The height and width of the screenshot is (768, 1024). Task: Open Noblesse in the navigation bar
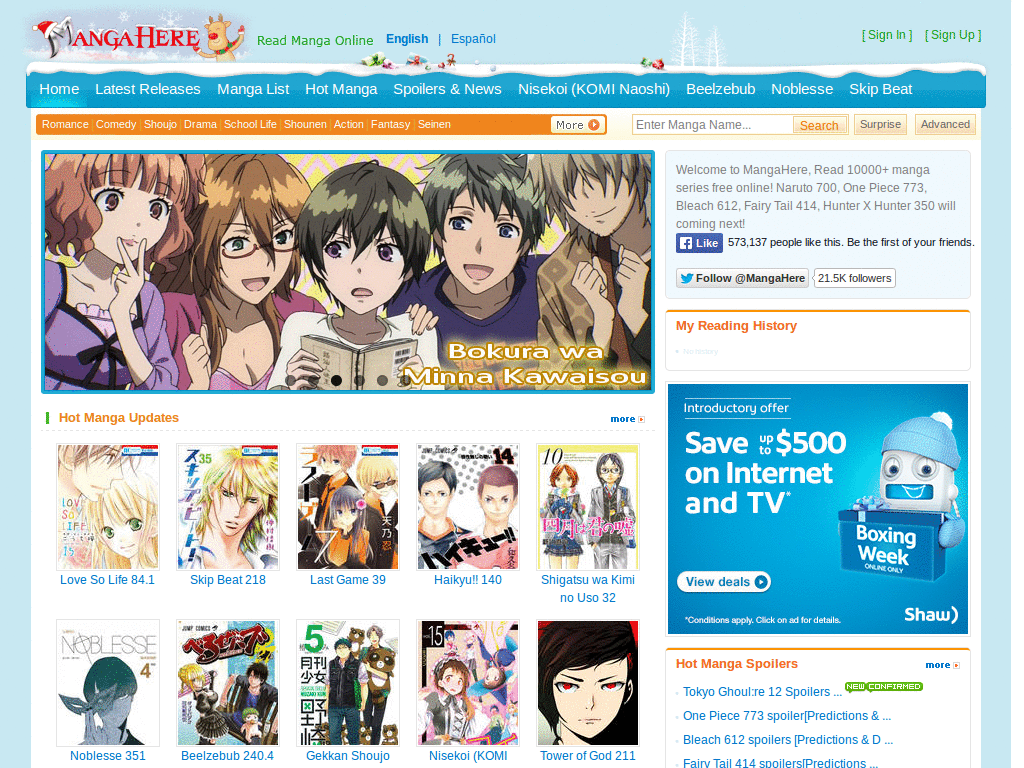coord(802,89)
